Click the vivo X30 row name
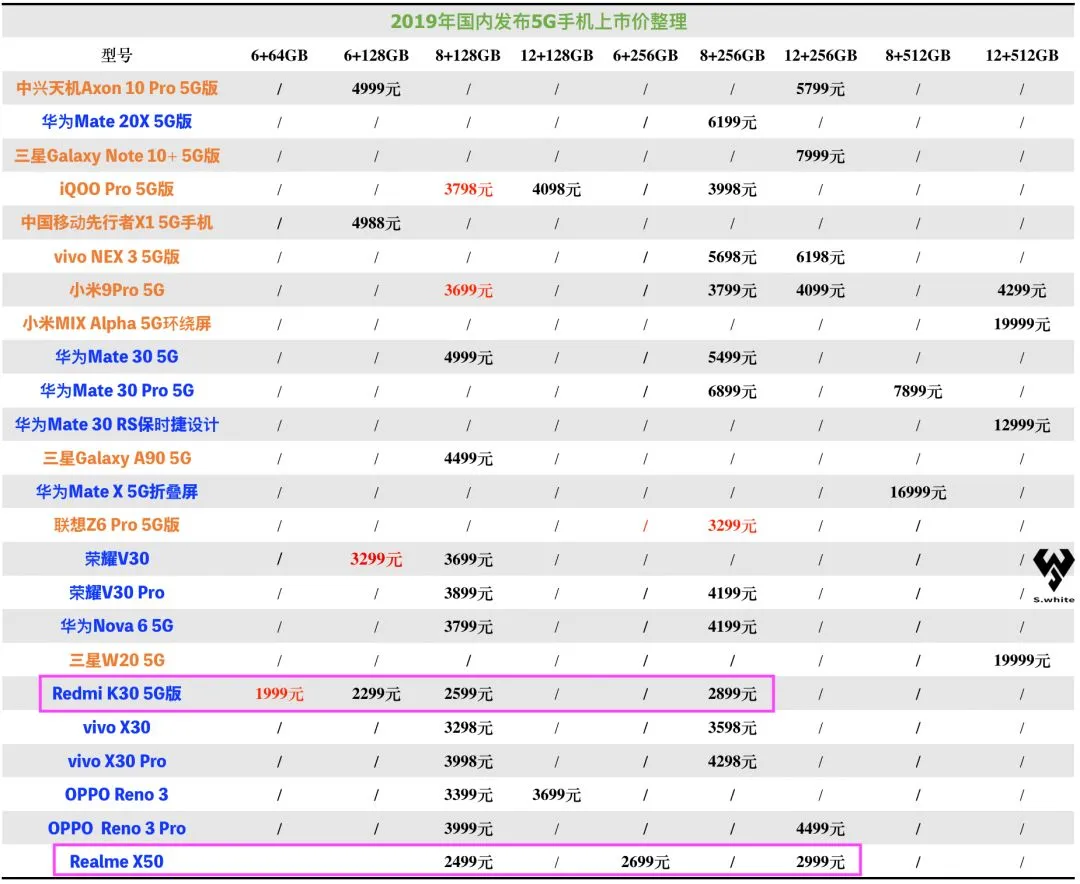Viewport: 1080px width, 884px height. 117,727
